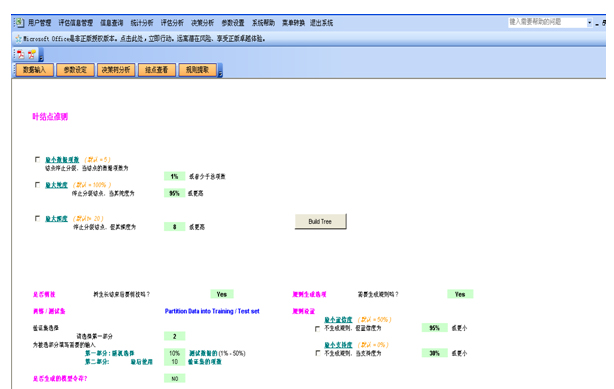The image size is (614, 389).
Task: Click the 结点查看 toolbar button
Action: (x=157, y=70)
